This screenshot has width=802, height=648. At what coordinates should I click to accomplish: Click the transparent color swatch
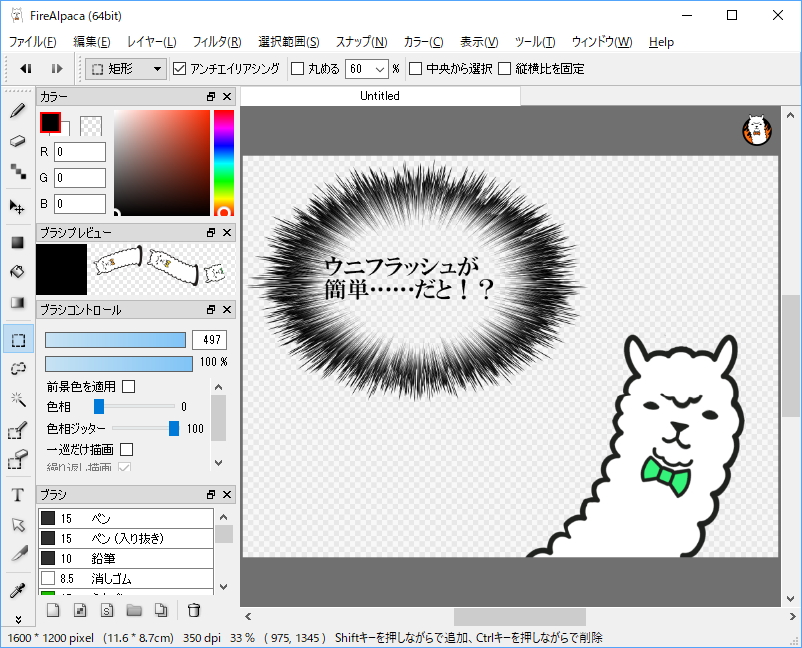91,126
